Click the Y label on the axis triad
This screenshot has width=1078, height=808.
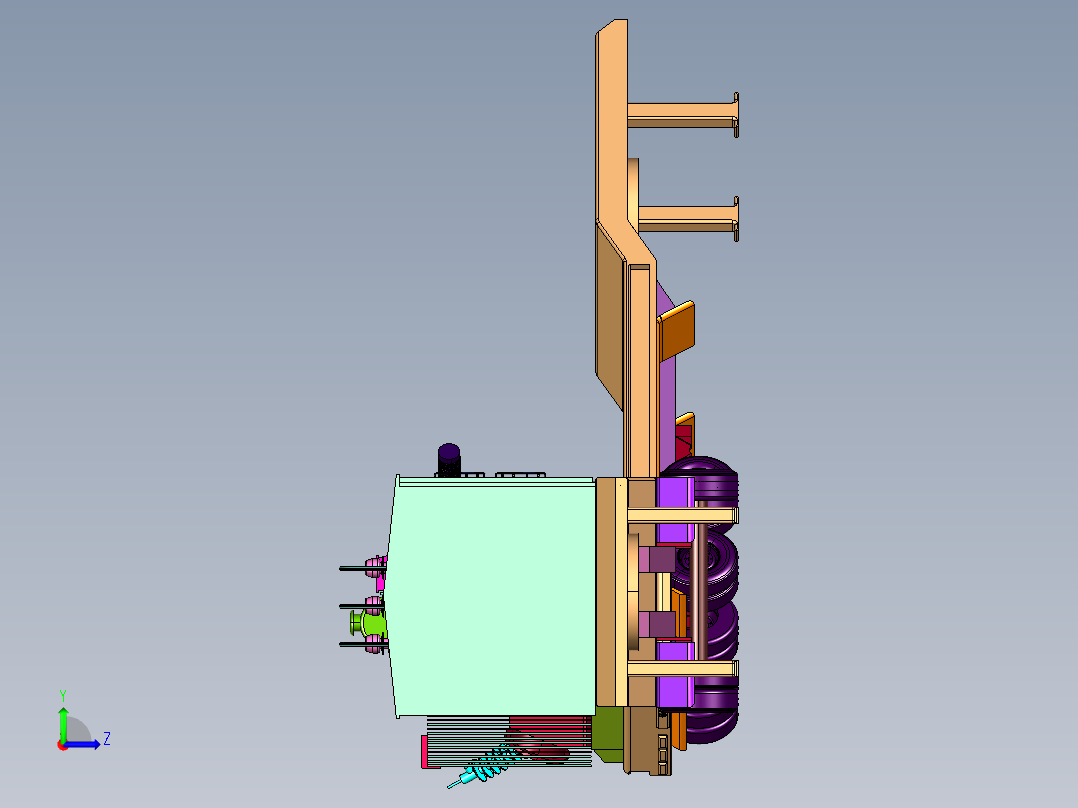tap(63, 696)
